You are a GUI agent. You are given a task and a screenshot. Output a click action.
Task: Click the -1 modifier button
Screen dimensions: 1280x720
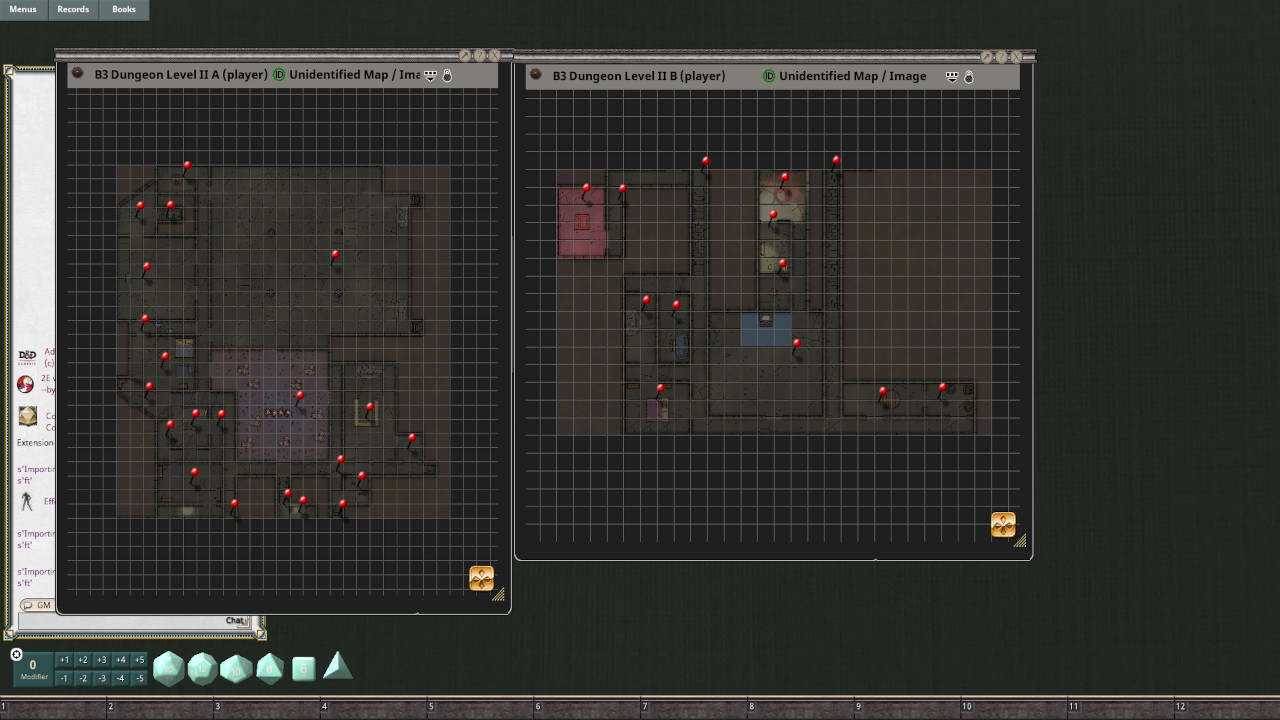point(61,677)
